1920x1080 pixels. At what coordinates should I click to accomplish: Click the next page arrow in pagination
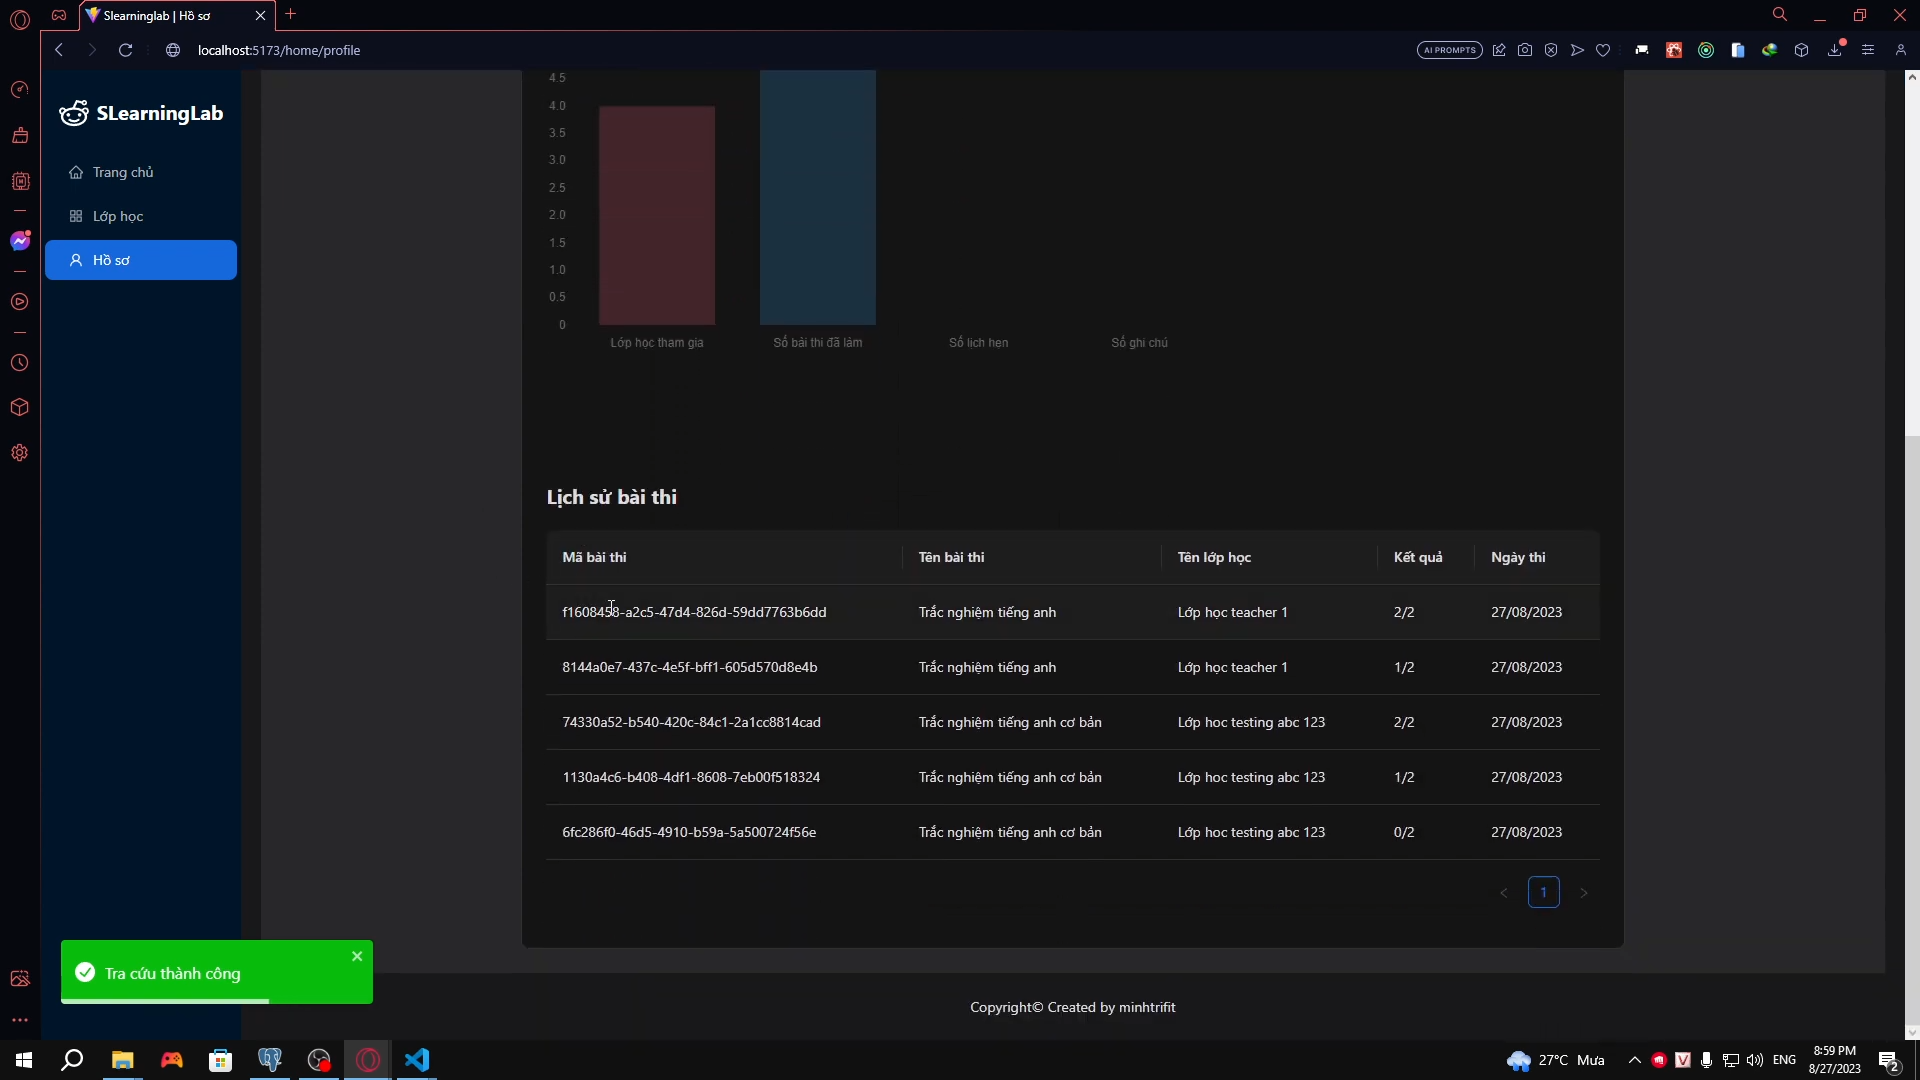pos(1583,892)
